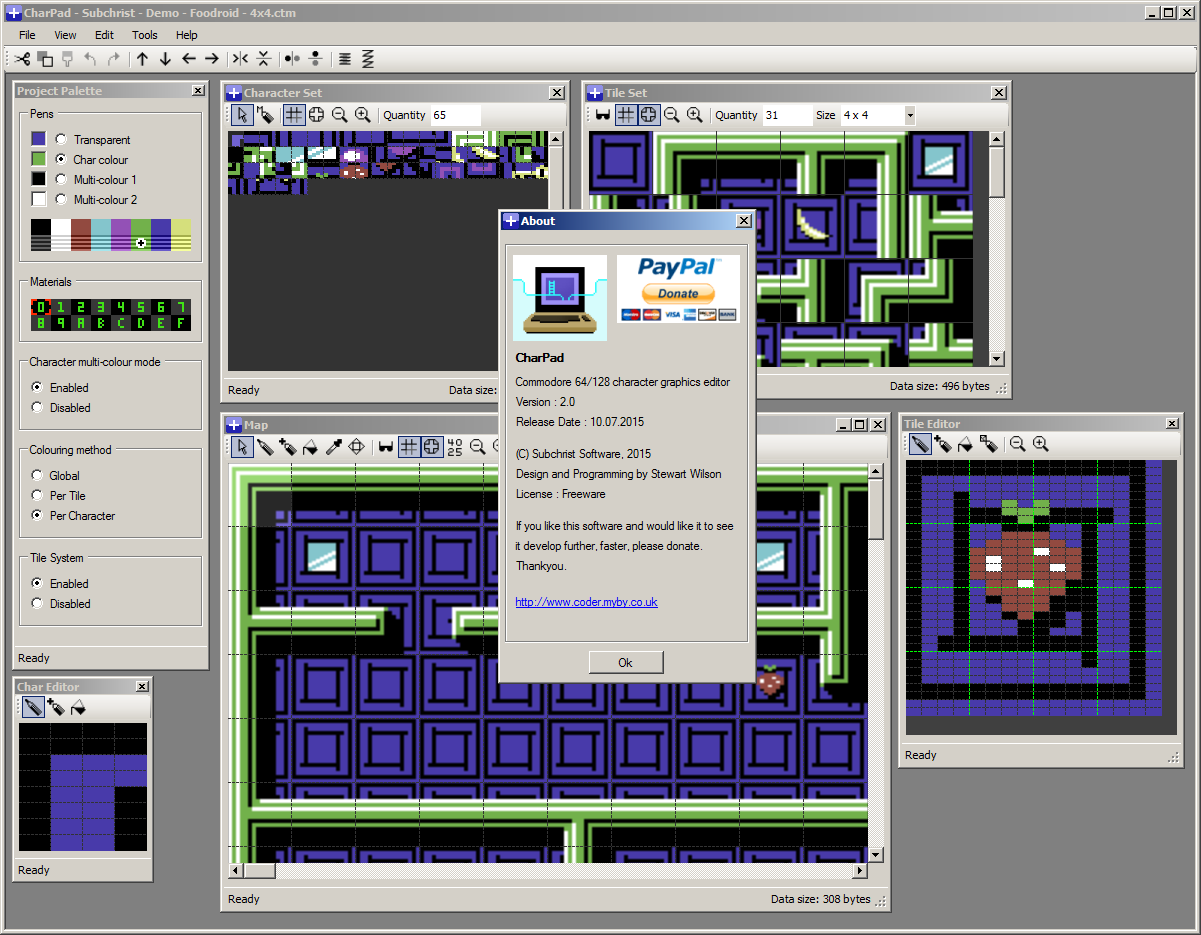1201x935 pixels.
Task: Click the Cut scissors icon in main toolbar
Action: (22, 59)
